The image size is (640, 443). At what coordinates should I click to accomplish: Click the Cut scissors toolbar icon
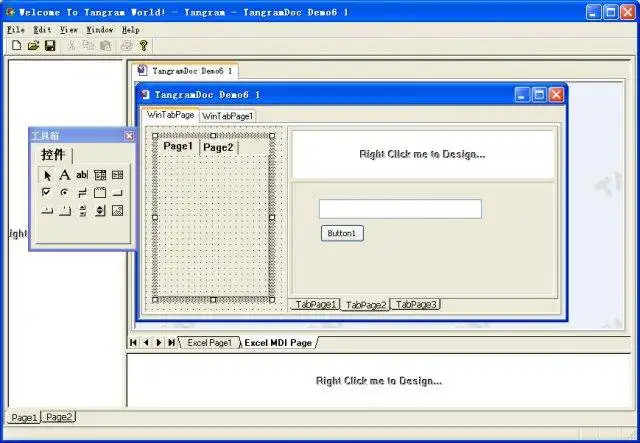coord(71,45)
